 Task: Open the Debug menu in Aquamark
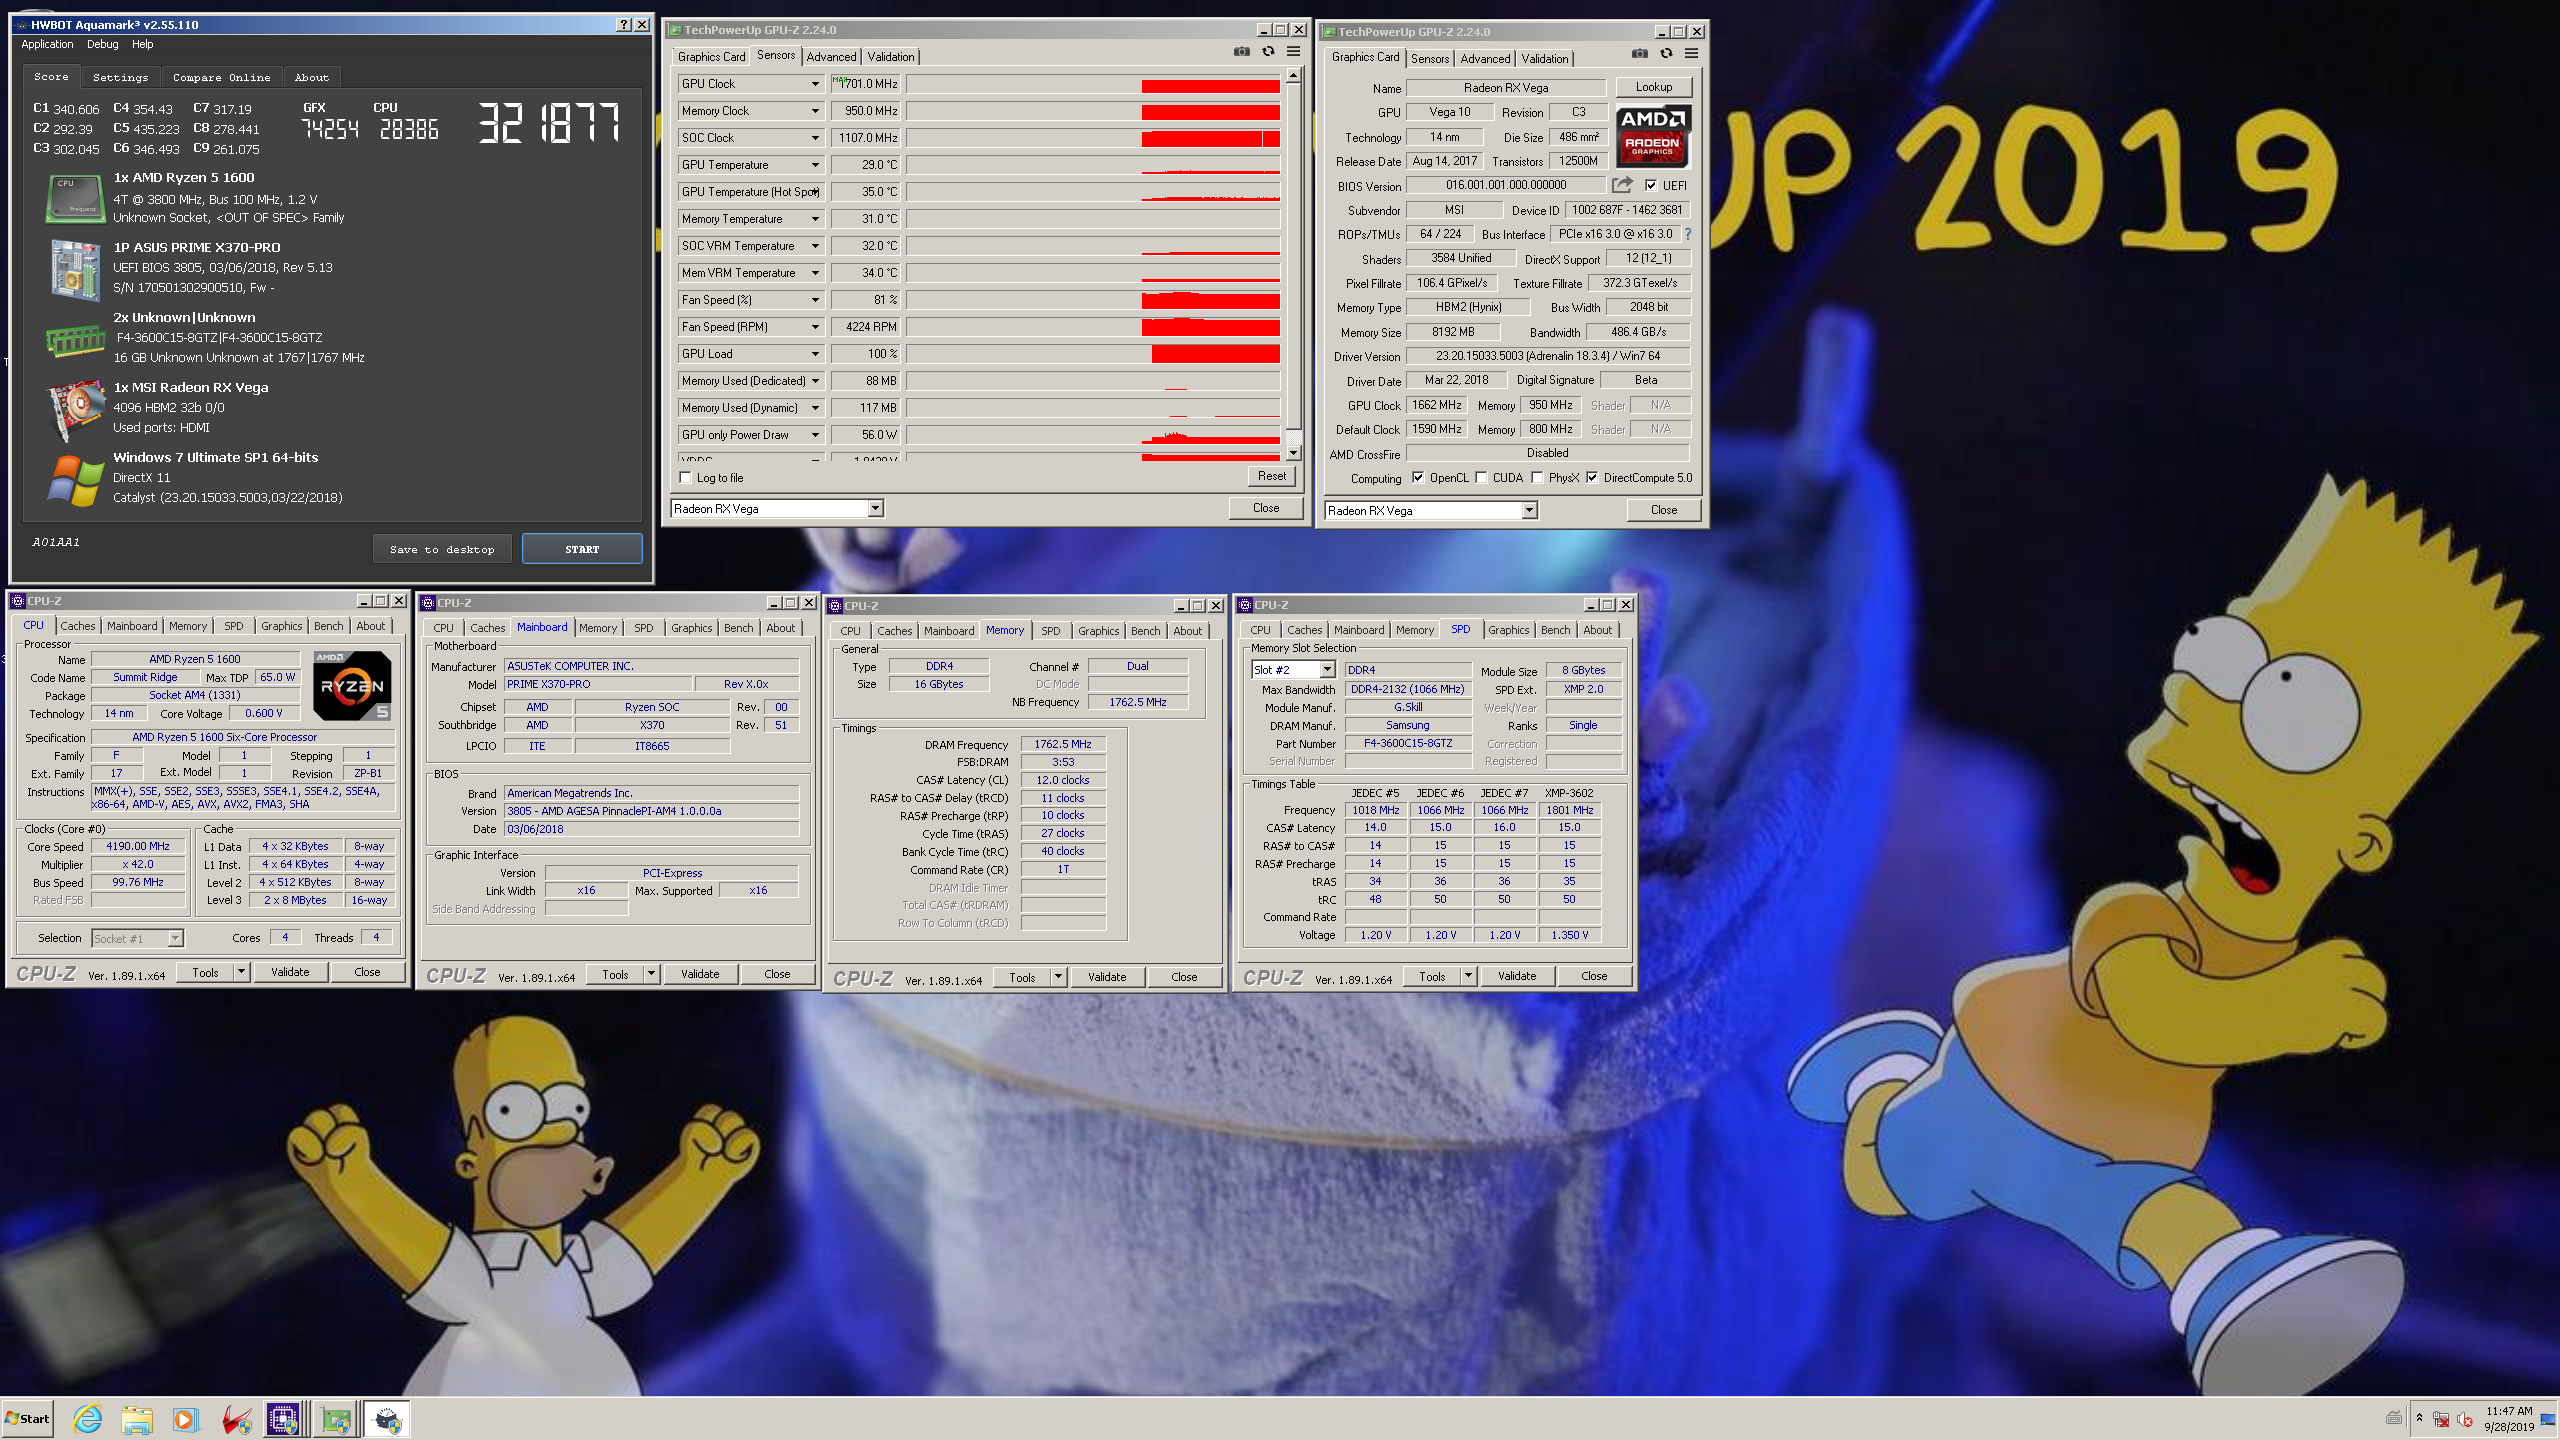coord(102,44)
